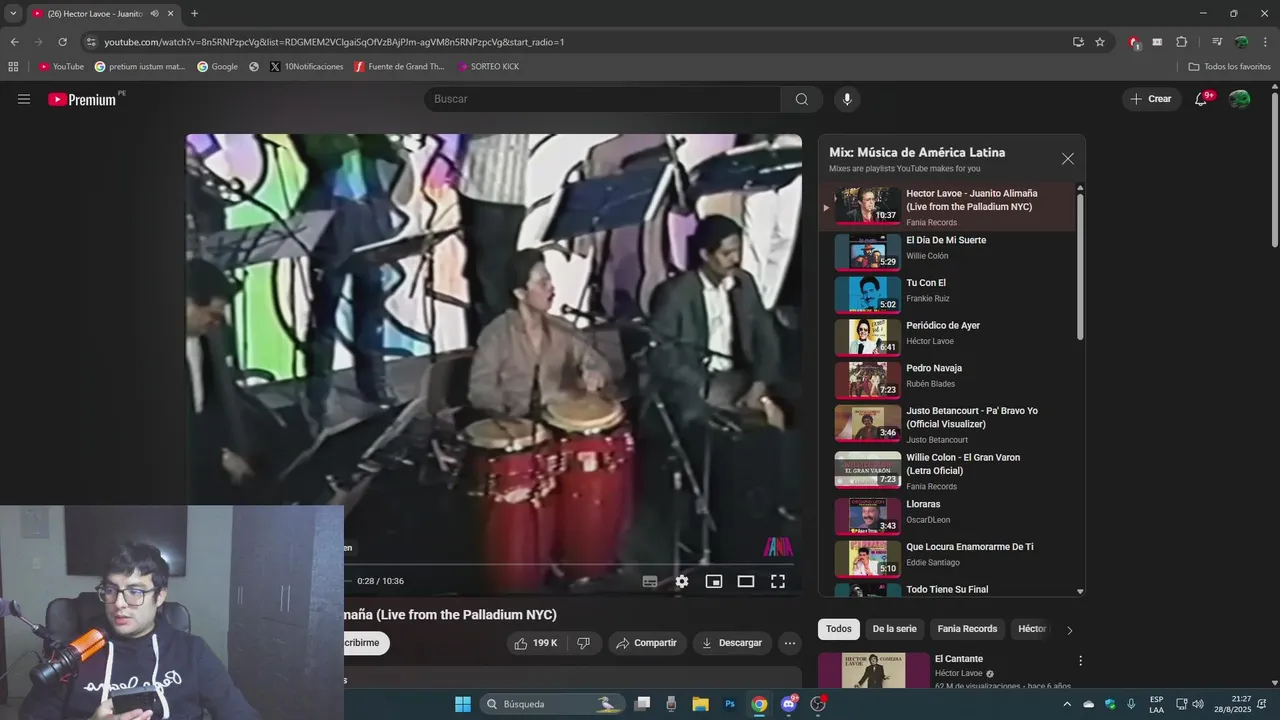Close the Mix playlist panel

(1068, 159)
